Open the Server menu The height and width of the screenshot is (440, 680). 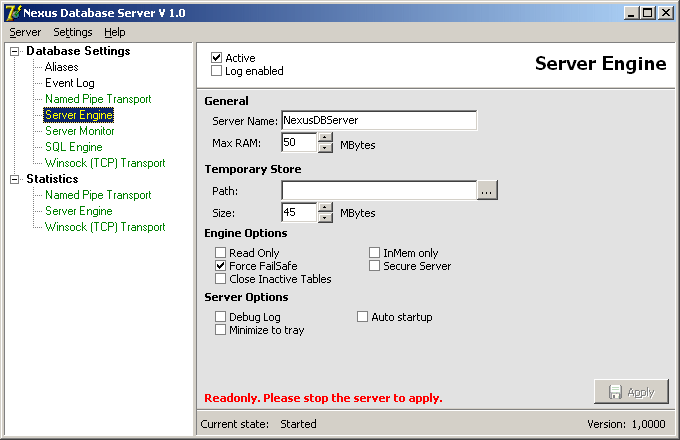click(25, 32)
